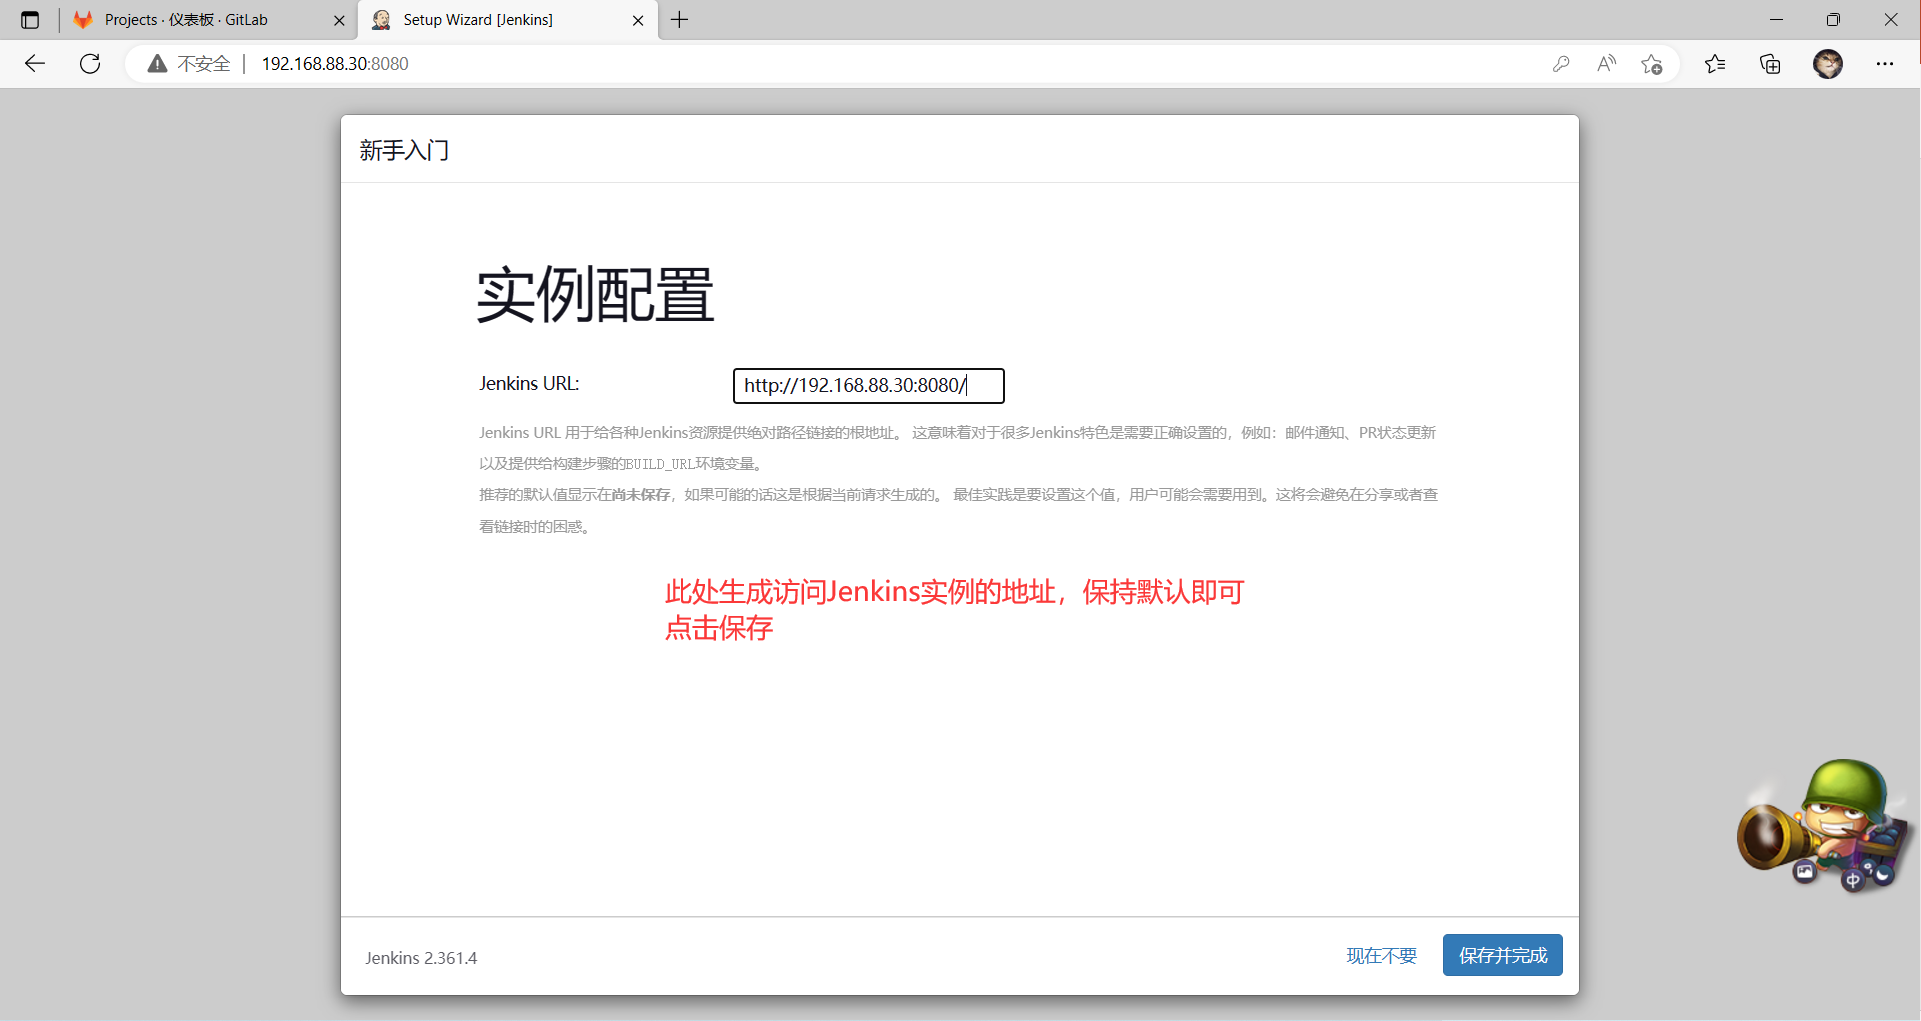
Task: Click the 保存并完成 button
Action: coord(1502,955)
